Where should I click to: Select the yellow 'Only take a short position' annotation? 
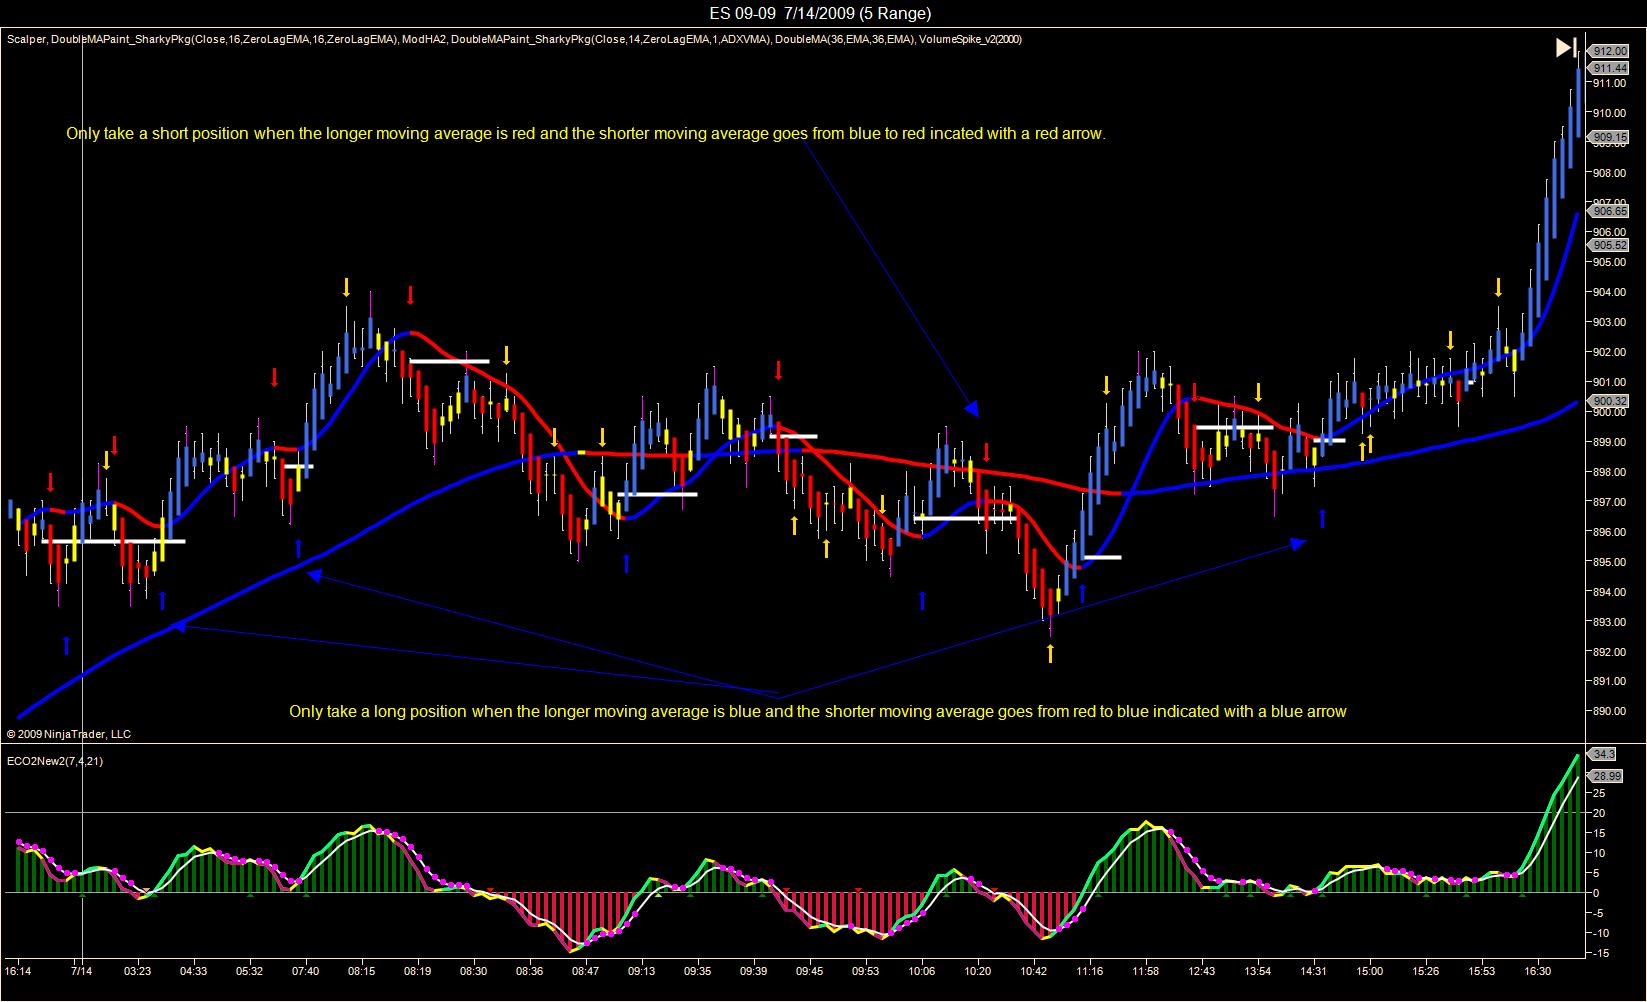pos(586,134)
